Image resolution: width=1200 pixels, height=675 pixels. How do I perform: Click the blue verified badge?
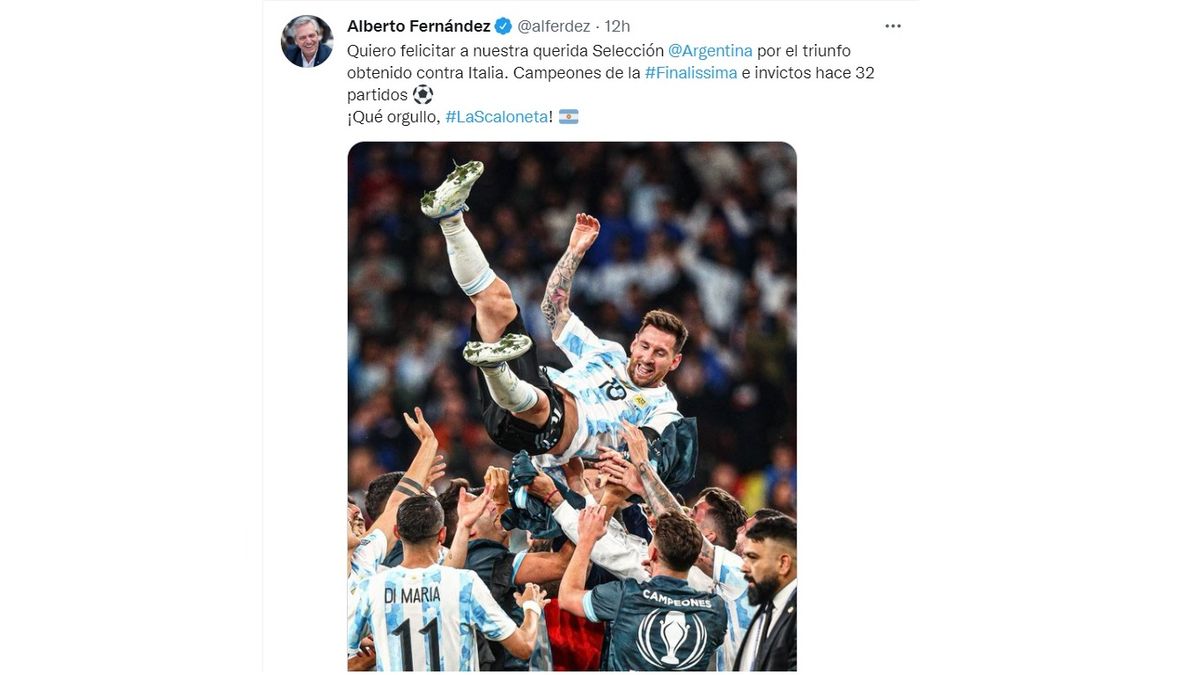(x=504, y=26)
